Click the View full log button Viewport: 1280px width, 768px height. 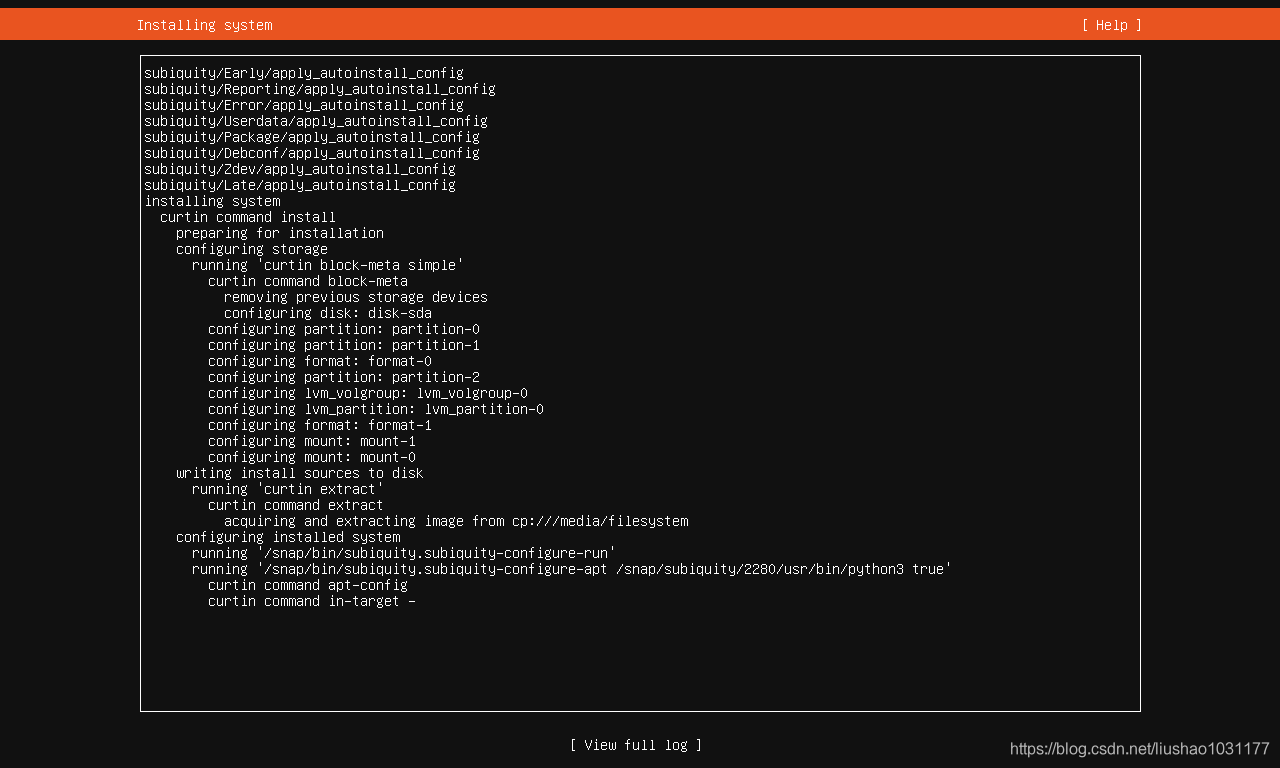coord(636,745)
